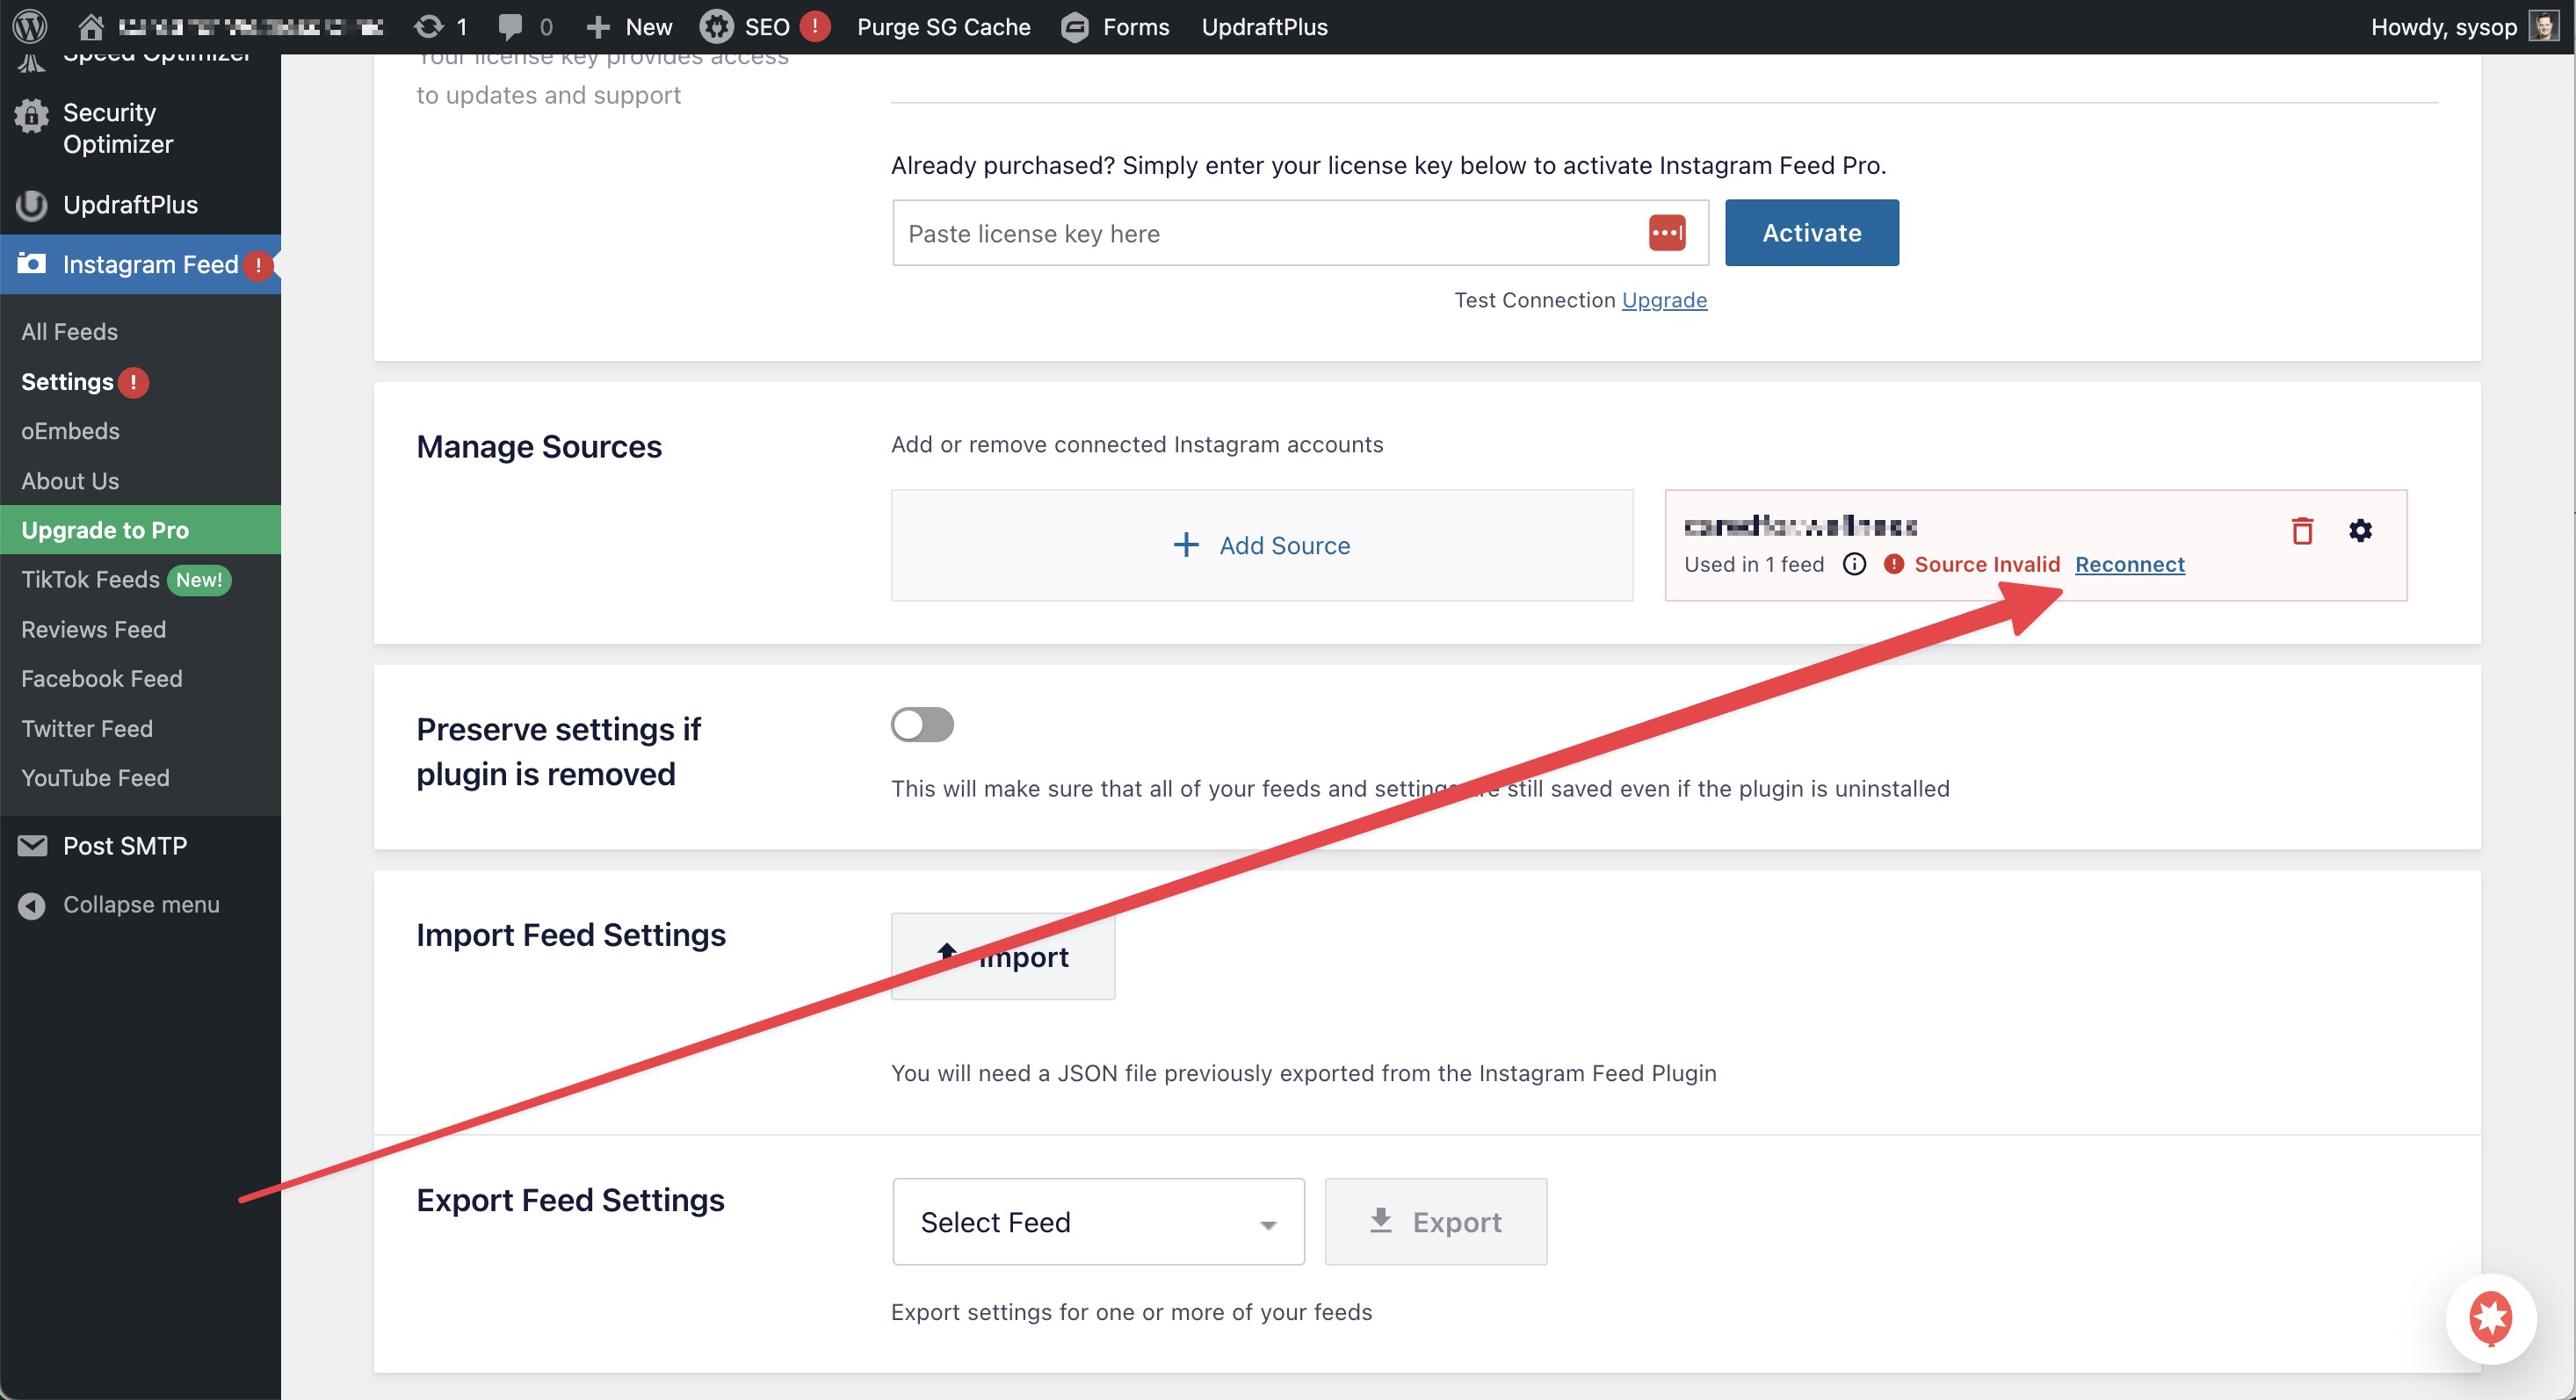Open Twitter Feed menu item
Viewport: 2576px width, 1400px height.
tap(87, 729)
